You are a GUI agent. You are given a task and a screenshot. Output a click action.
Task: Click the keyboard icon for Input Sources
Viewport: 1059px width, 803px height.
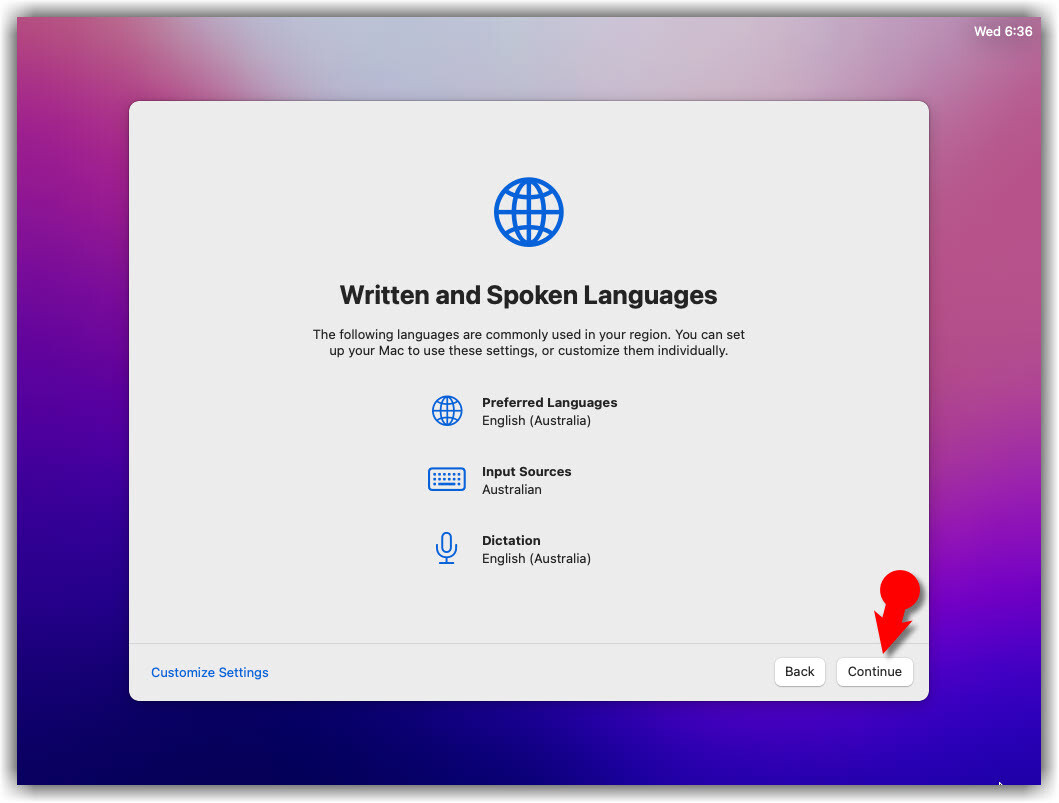point(447,480)
